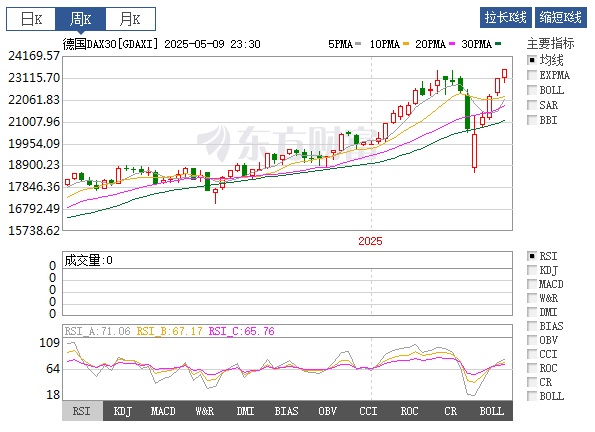Click the 2025 year marker on the axis
Viewport: 595px width, 432px height.
tap(370, 241)
